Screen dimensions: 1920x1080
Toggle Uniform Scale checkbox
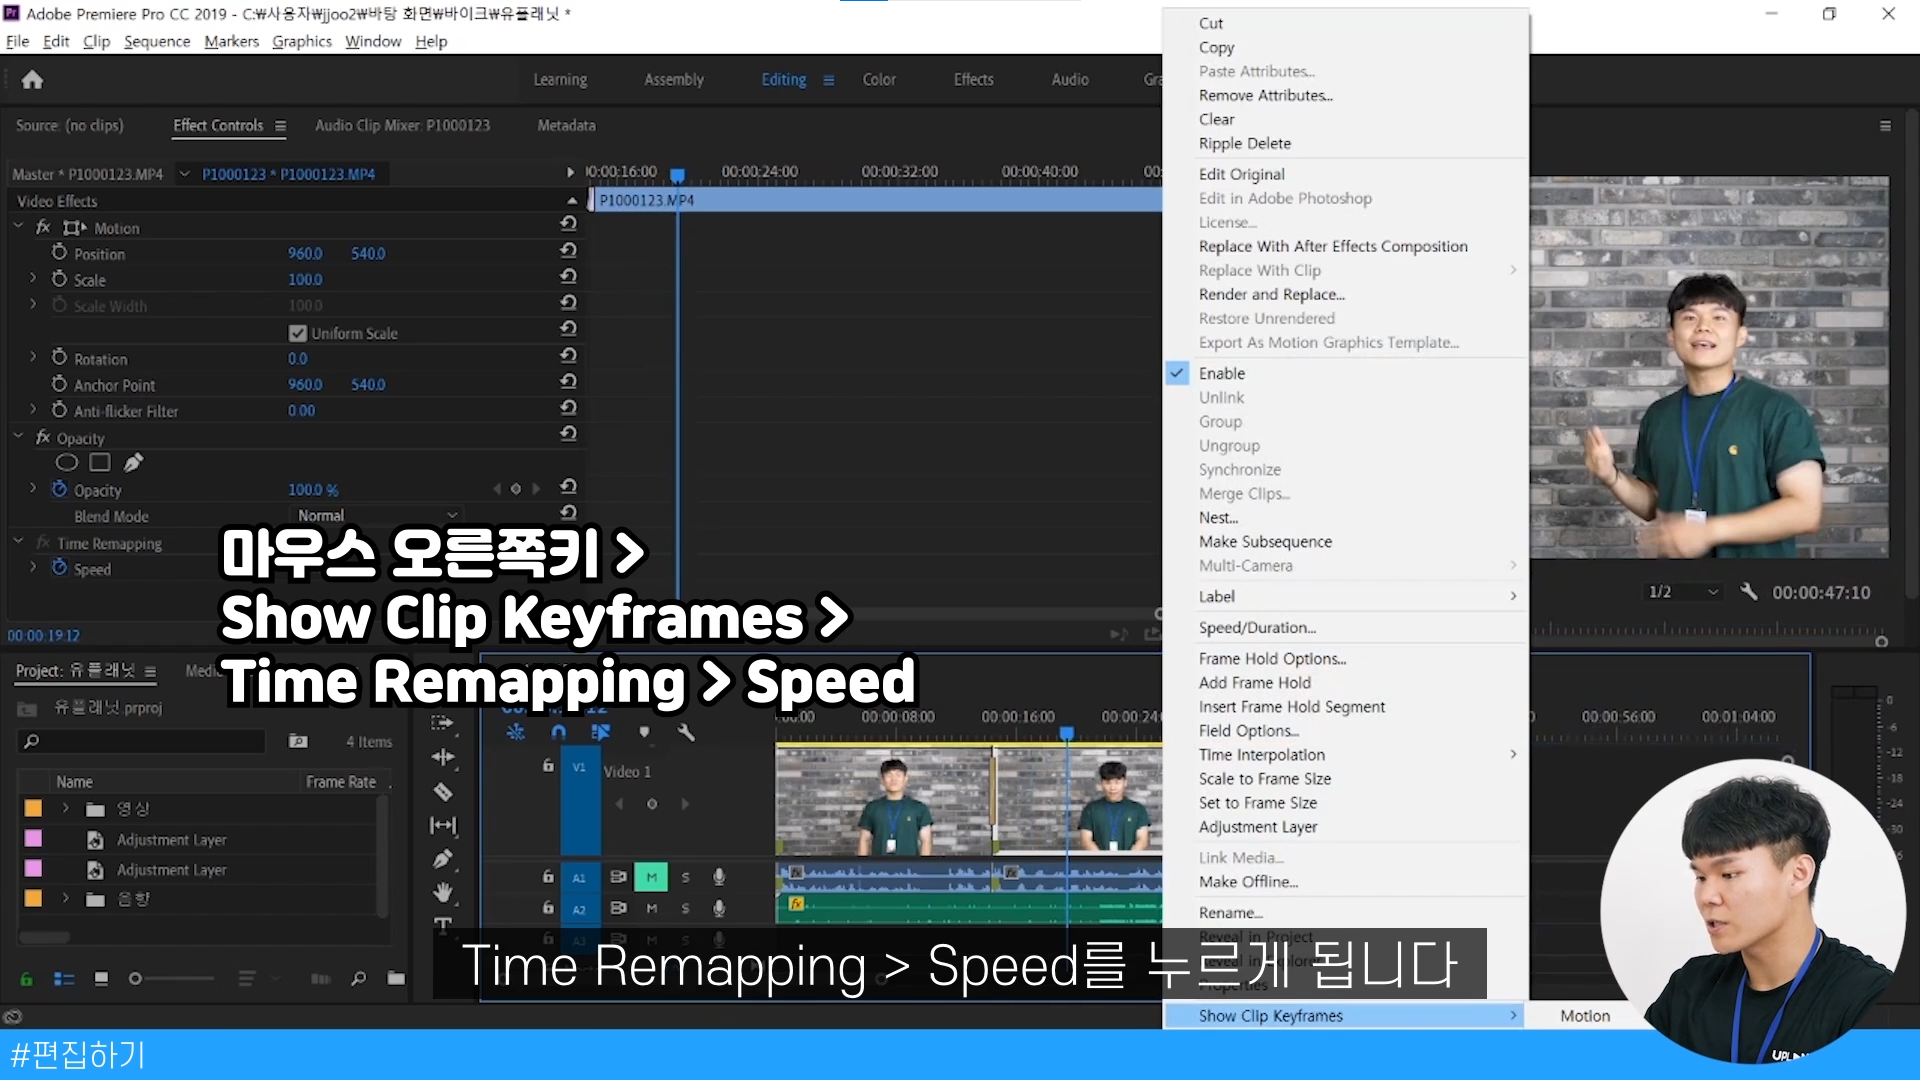(297, 333)
